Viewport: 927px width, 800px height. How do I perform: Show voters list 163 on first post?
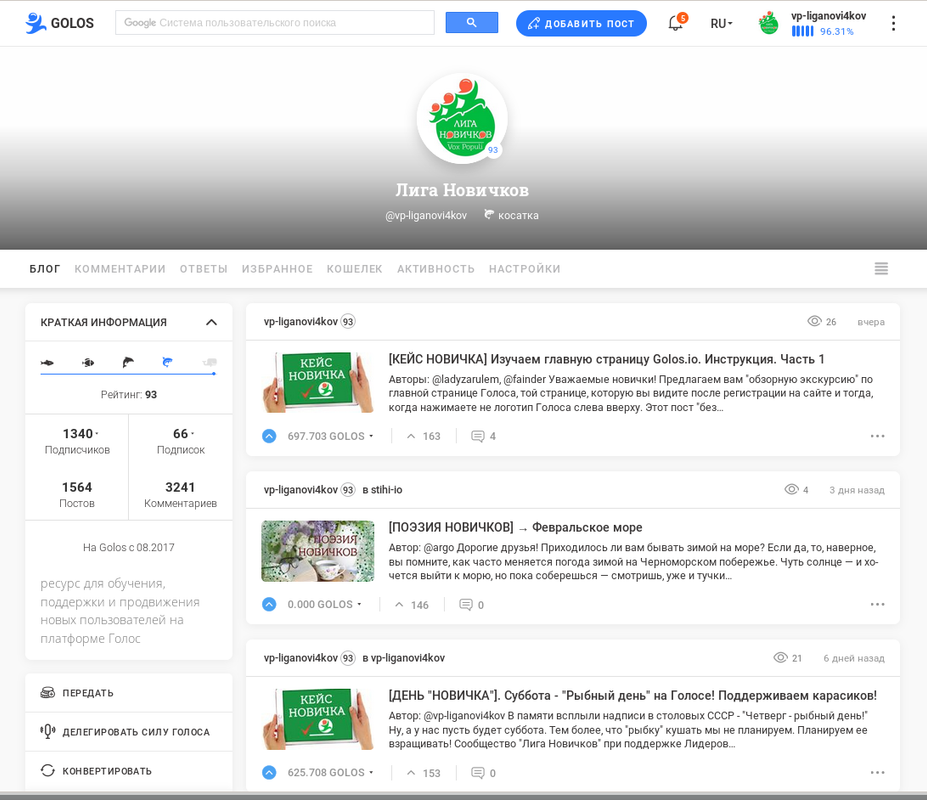click(432, 436)
